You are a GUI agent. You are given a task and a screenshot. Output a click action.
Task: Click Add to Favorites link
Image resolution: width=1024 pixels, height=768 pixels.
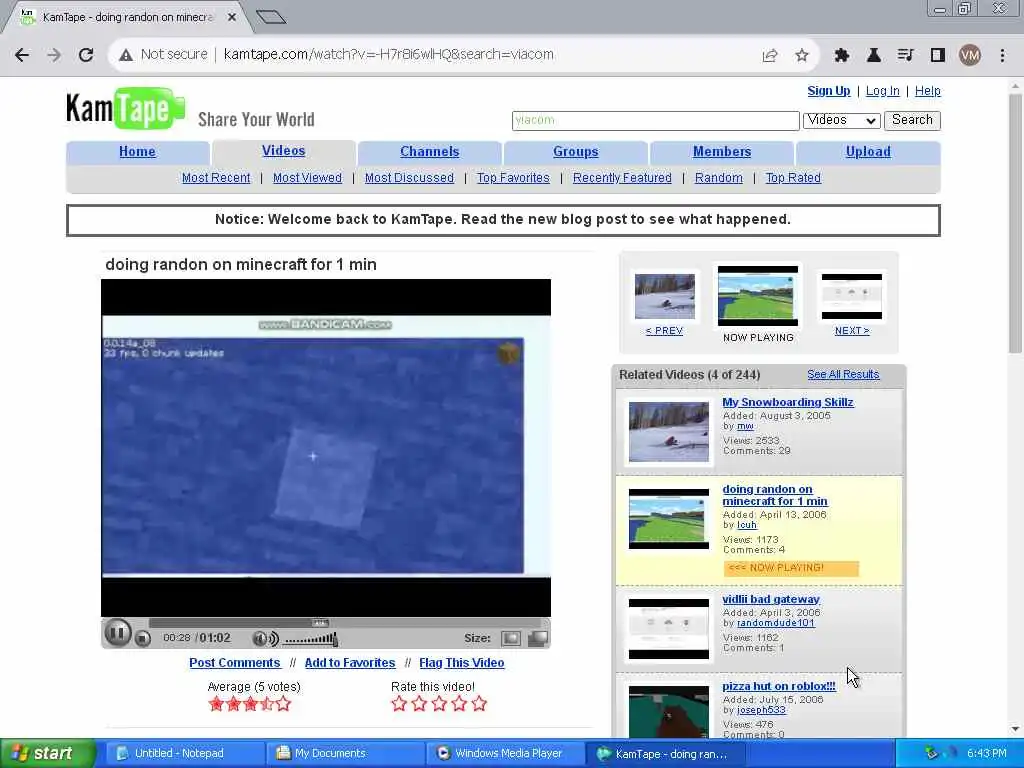pos(349,663)
